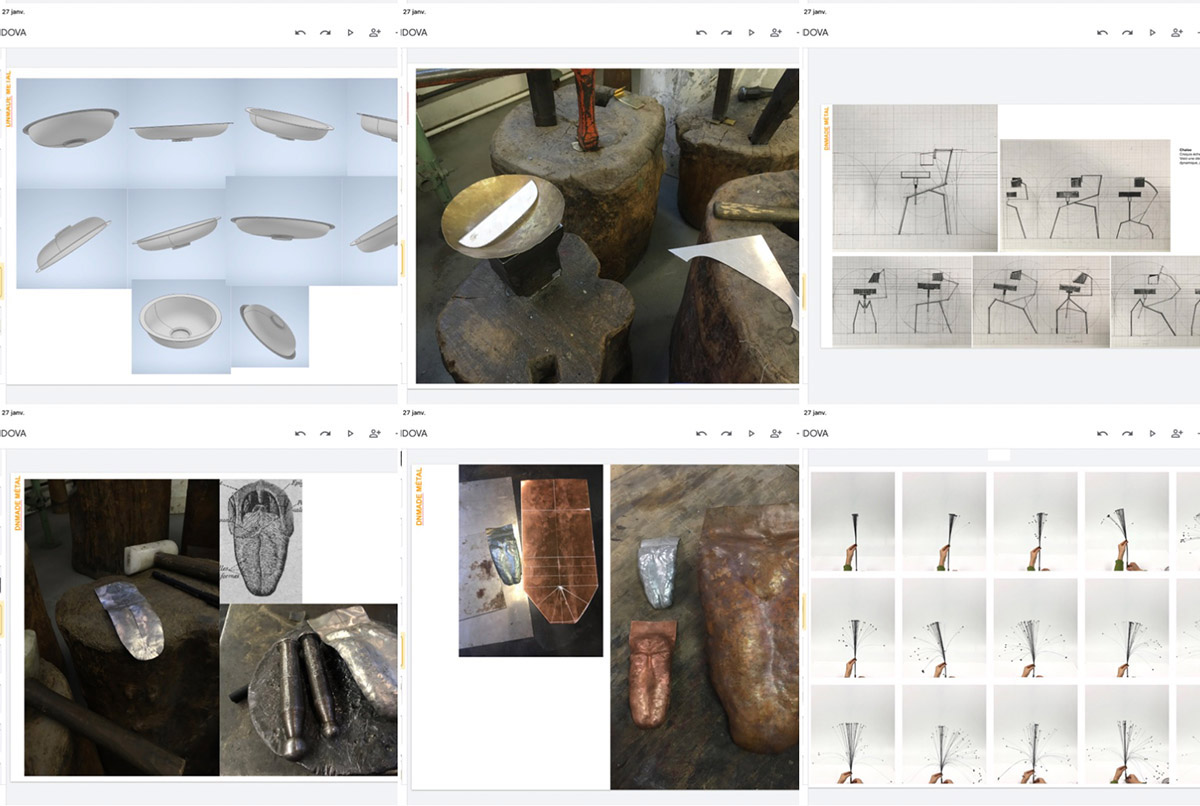Redo in the tongue anatomy slide window
The width and height of the screenshot is (1200, 806).
[x=325, y=433]
